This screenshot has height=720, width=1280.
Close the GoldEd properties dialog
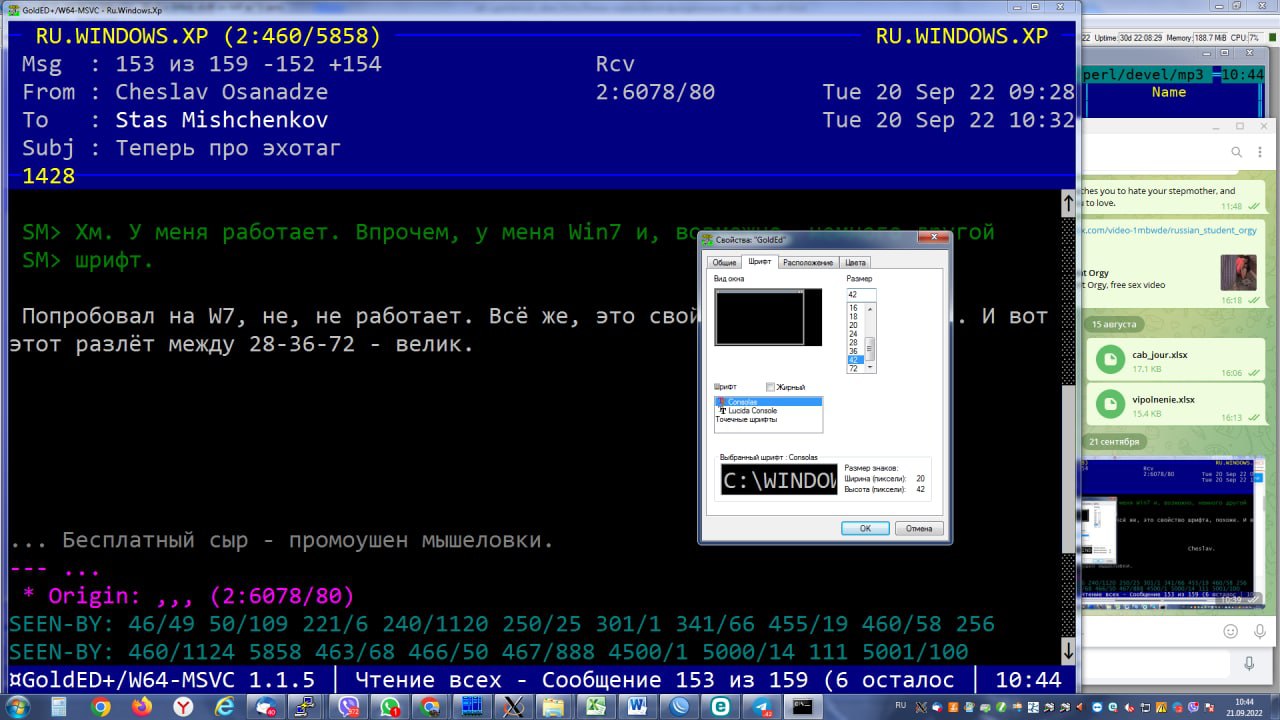coord(936,239)
